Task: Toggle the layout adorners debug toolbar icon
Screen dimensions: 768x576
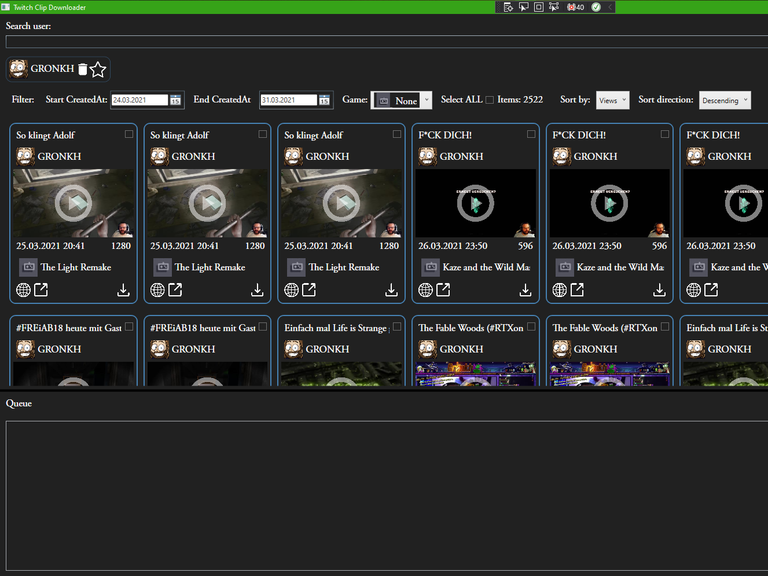Action: pos(539,7)
